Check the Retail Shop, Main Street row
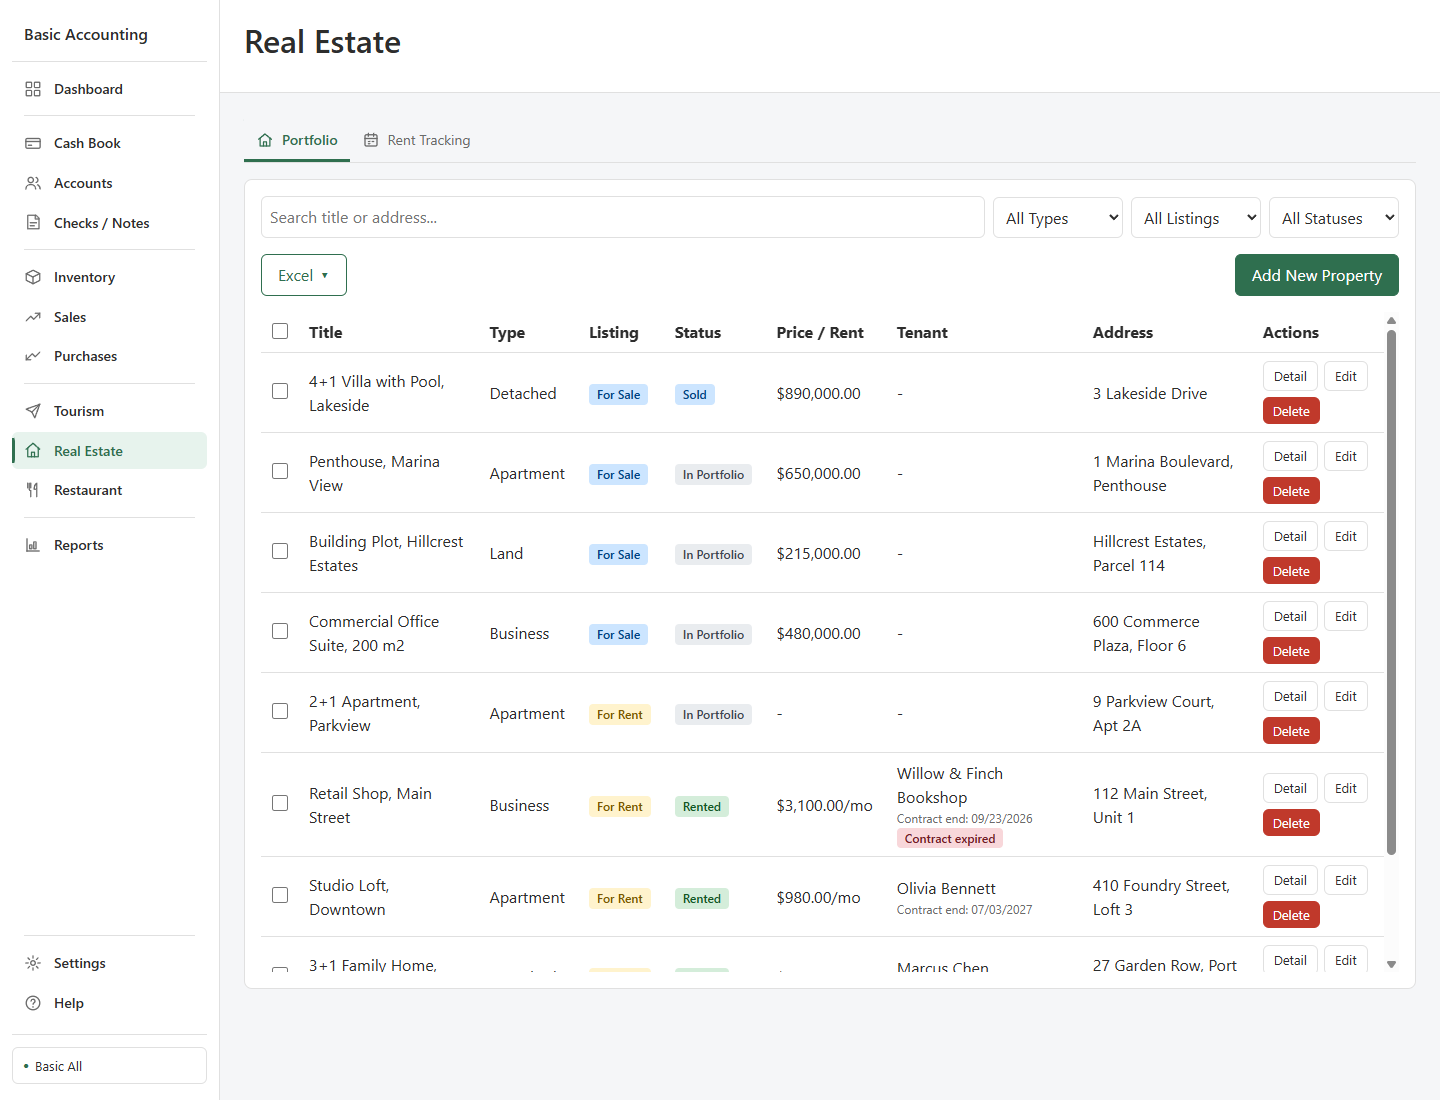Image resolution: width=1440 pixels, height=1100 pixels. [x=280, y=803]
